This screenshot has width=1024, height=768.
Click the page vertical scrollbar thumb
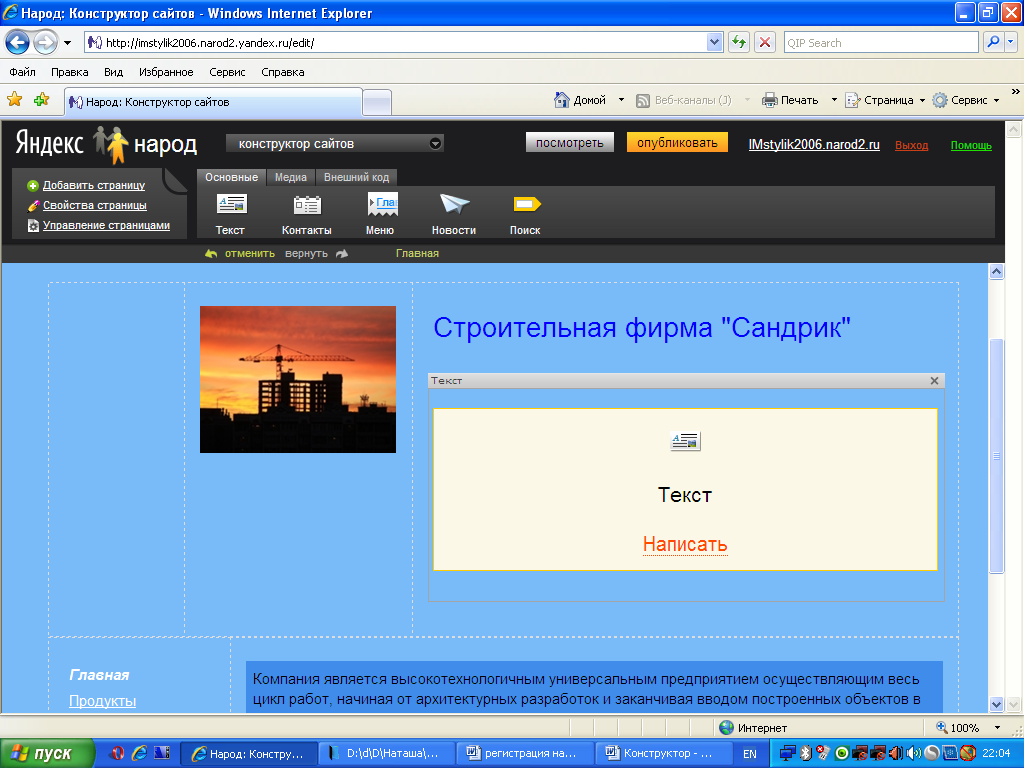pyautogui.click(x=996, y=456)
